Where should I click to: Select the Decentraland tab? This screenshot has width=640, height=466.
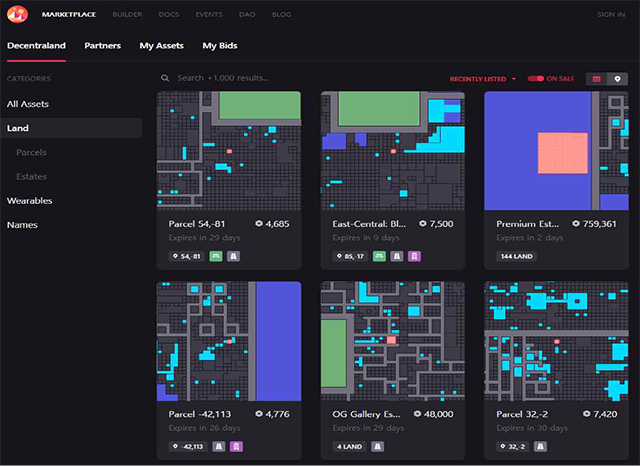point(36,46)
